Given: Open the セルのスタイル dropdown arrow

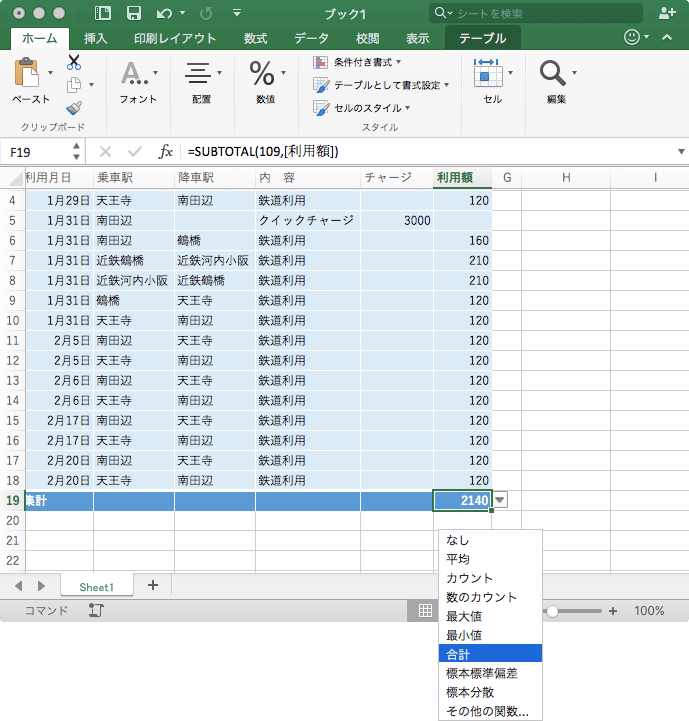Looking at the screenshot, I should click(x=408, y=108).
